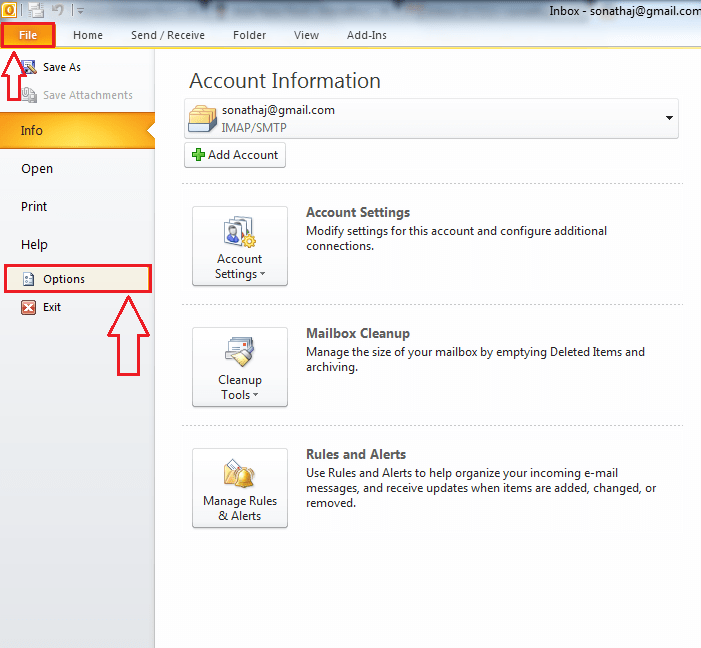Open the Send / Receive tab
Image resolution: width=701 pixels, height=648 pixels.
coord(168,35)
